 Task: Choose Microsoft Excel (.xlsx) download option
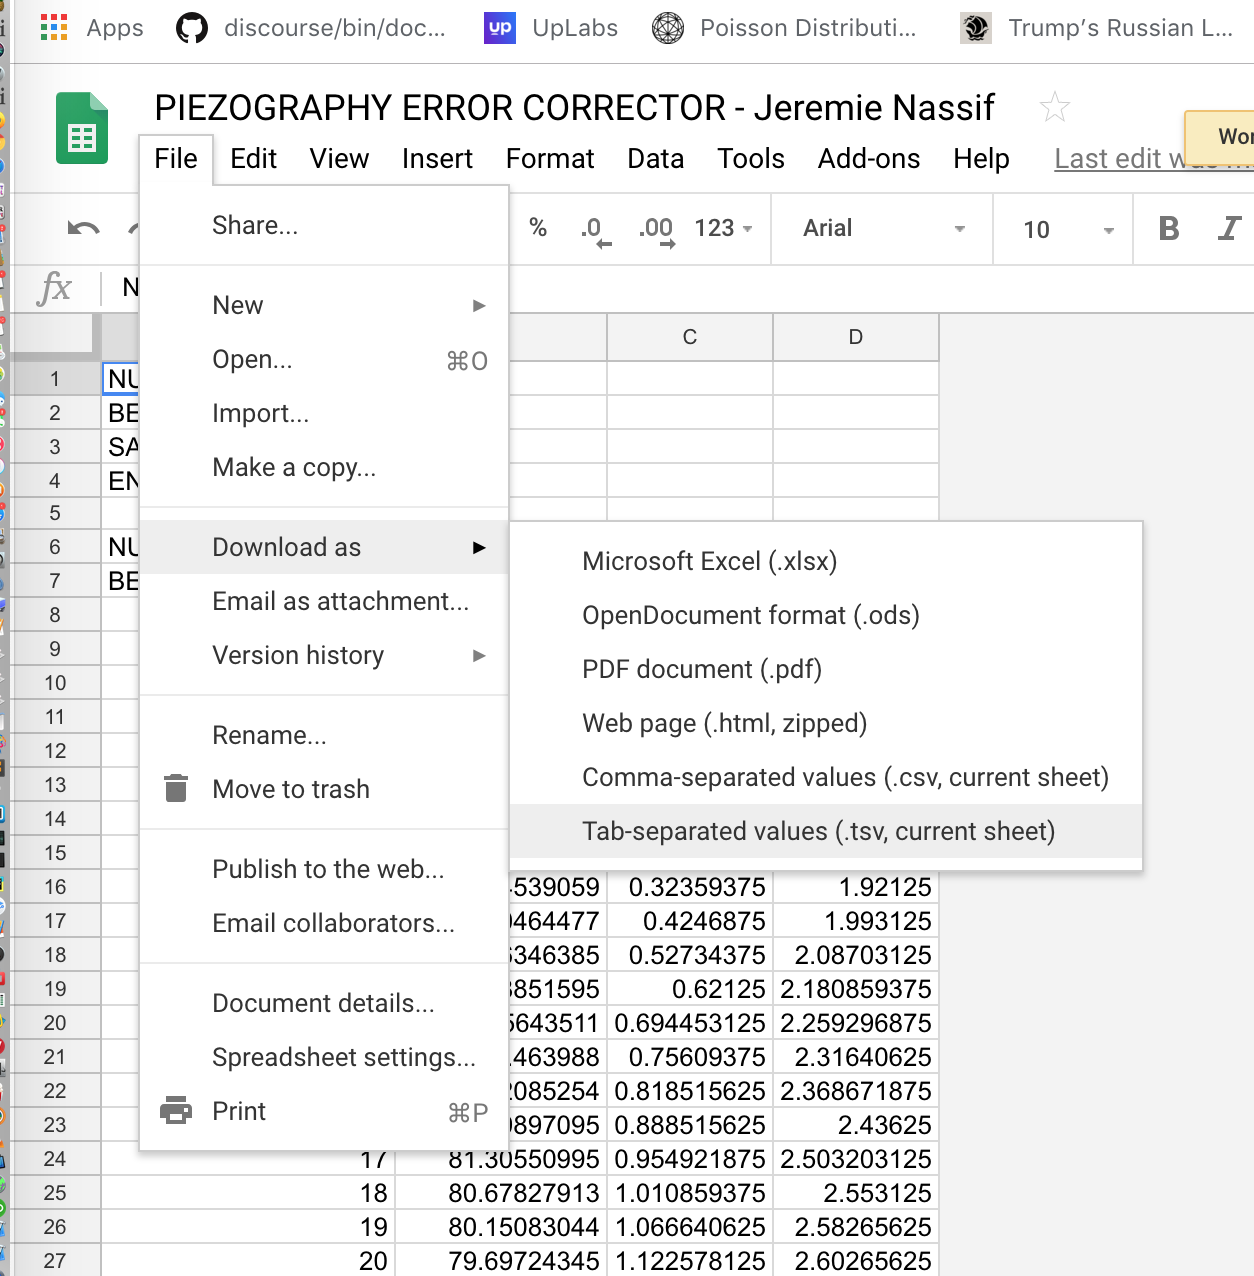click(709, 561)
